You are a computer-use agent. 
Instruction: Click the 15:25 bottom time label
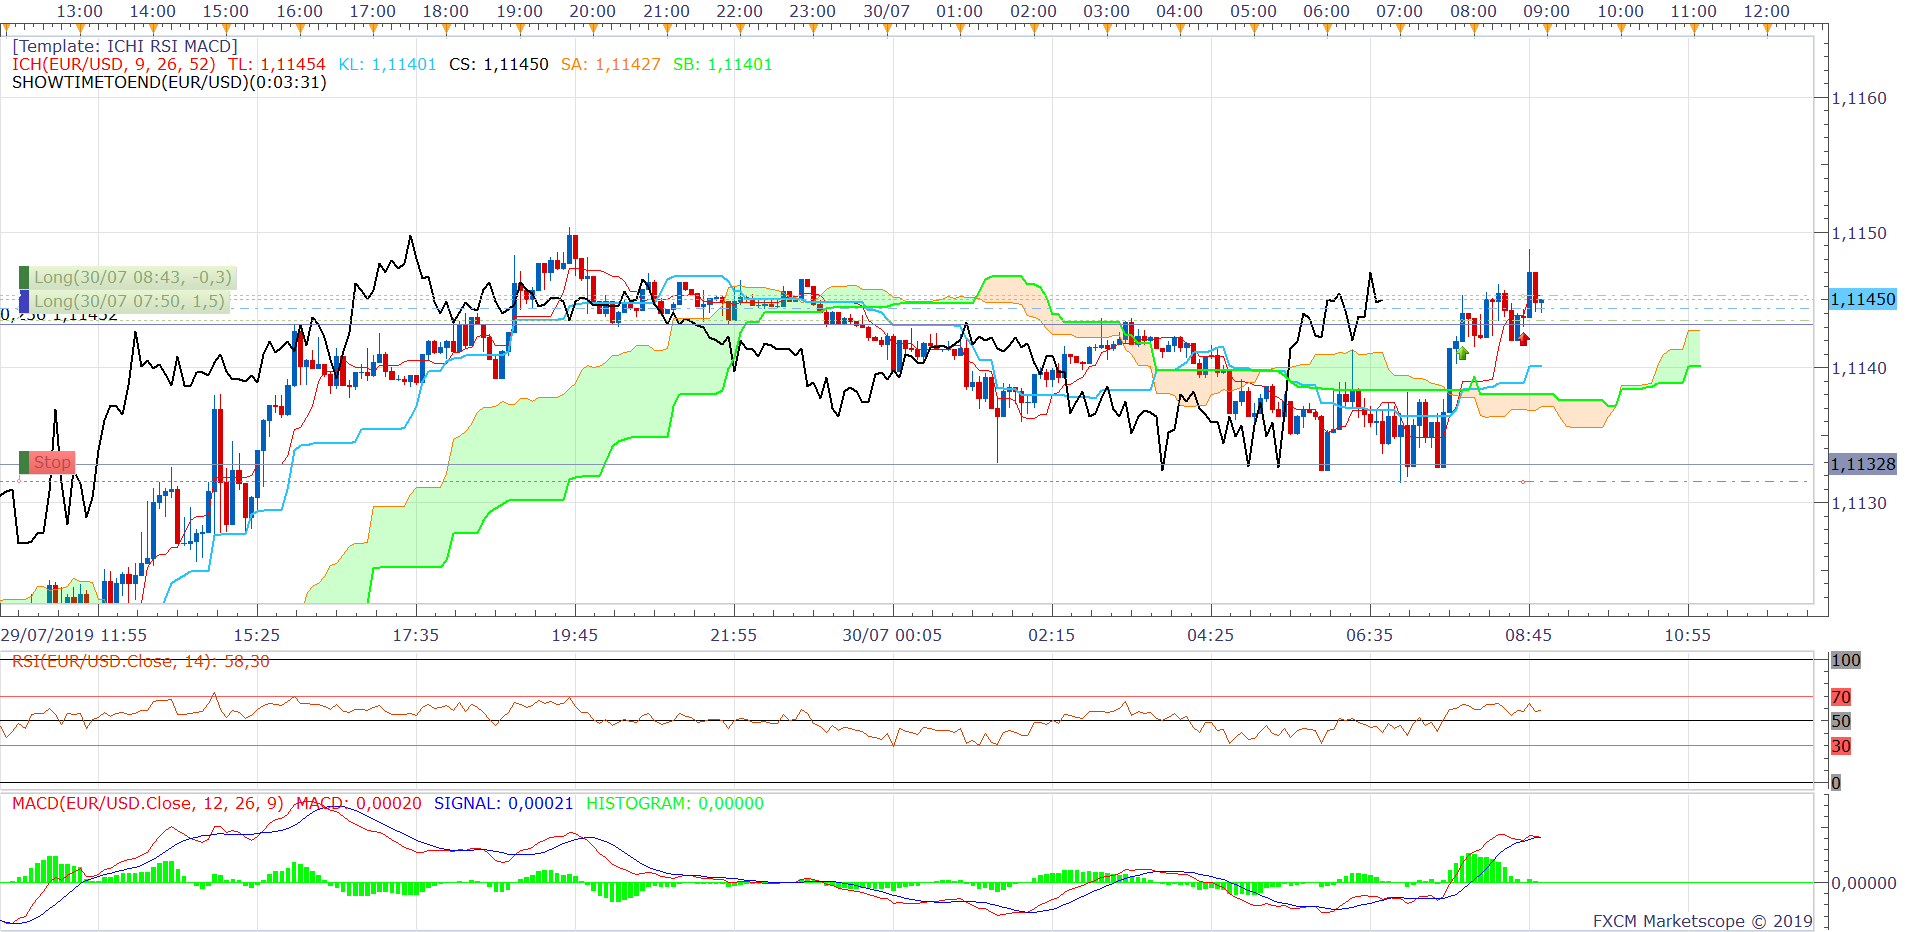tap(257, 635)
